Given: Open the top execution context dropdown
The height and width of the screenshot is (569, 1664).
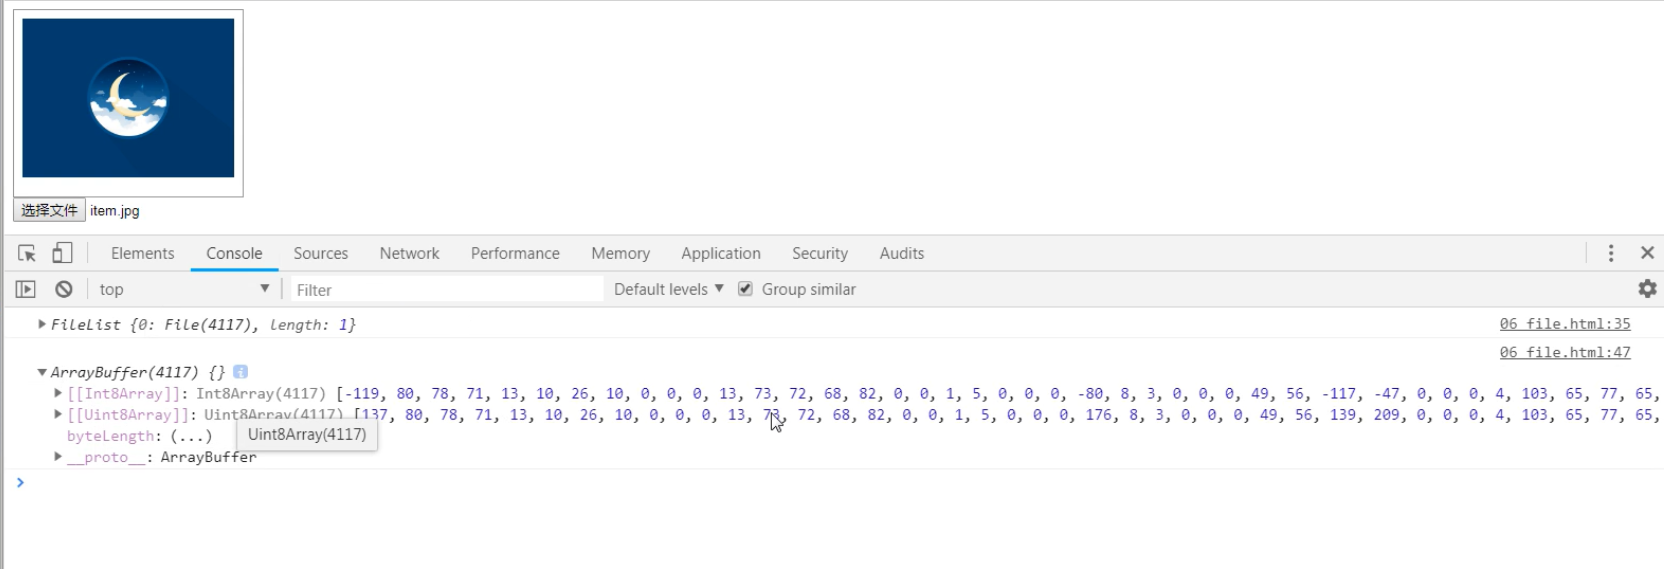Looking at the screenshot, I should (x=184, y=289).
